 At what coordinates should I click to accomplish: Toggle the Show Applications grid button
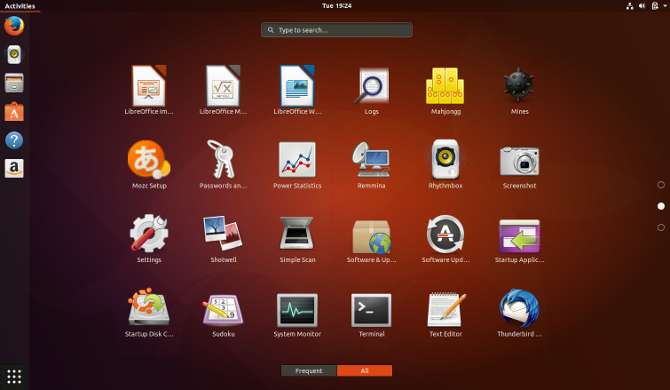coord(14,376)
